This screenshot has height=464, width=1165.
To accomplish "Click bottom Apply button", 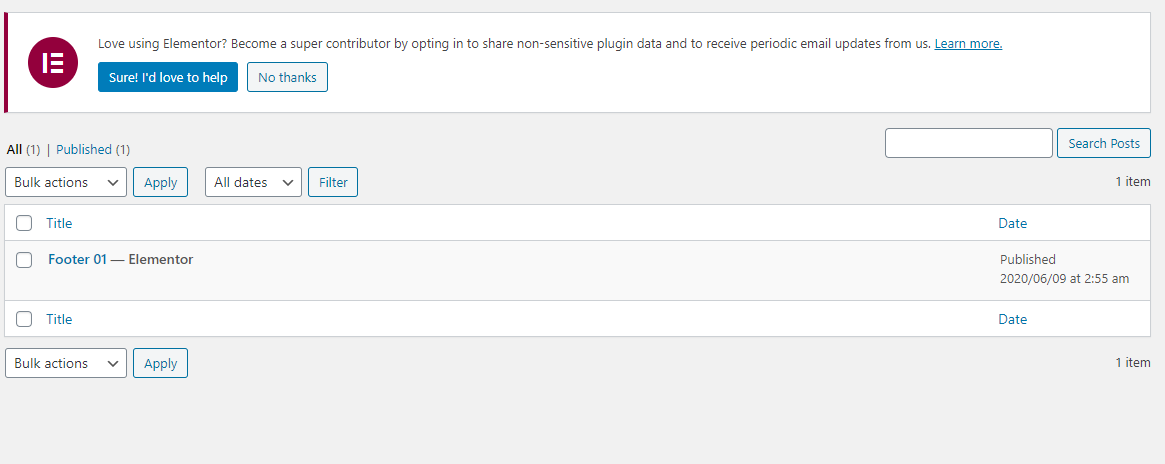I will (160, 363).
